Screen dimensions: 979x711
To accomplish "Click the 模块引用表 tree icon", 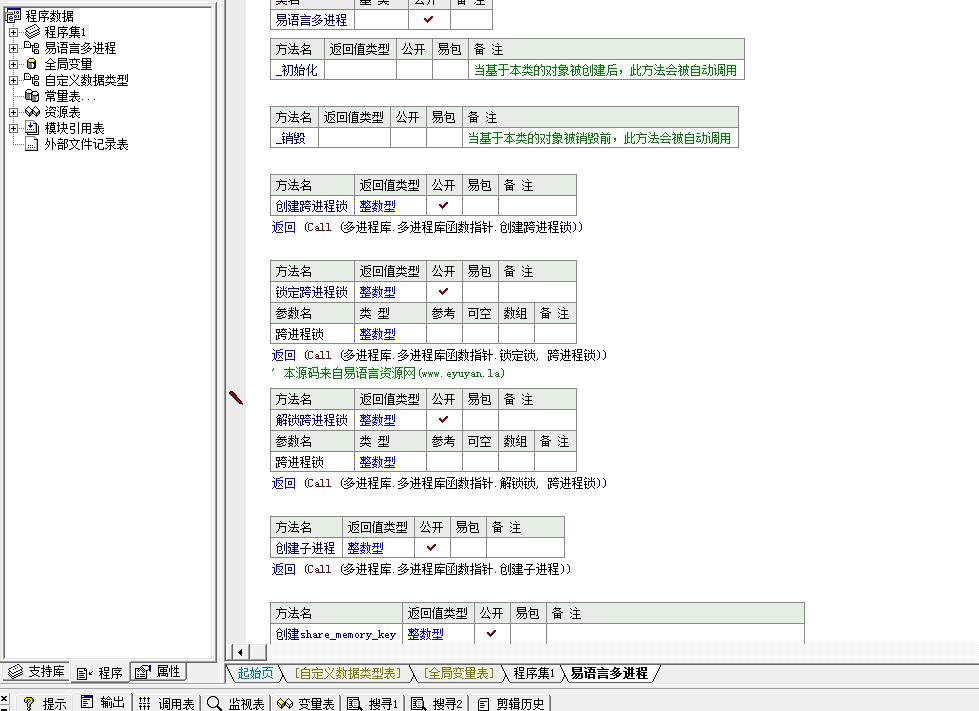I will [x=32, y=128].
